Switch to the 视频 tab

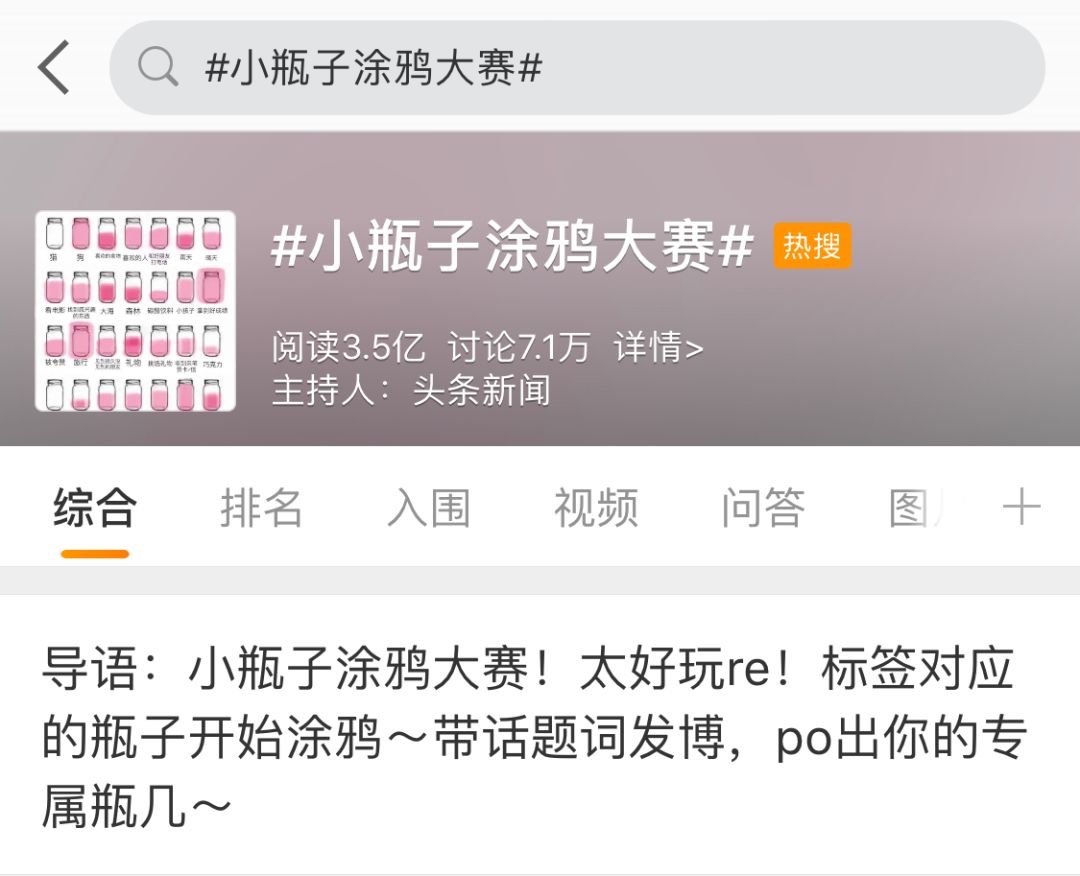[x=596, y=508]
